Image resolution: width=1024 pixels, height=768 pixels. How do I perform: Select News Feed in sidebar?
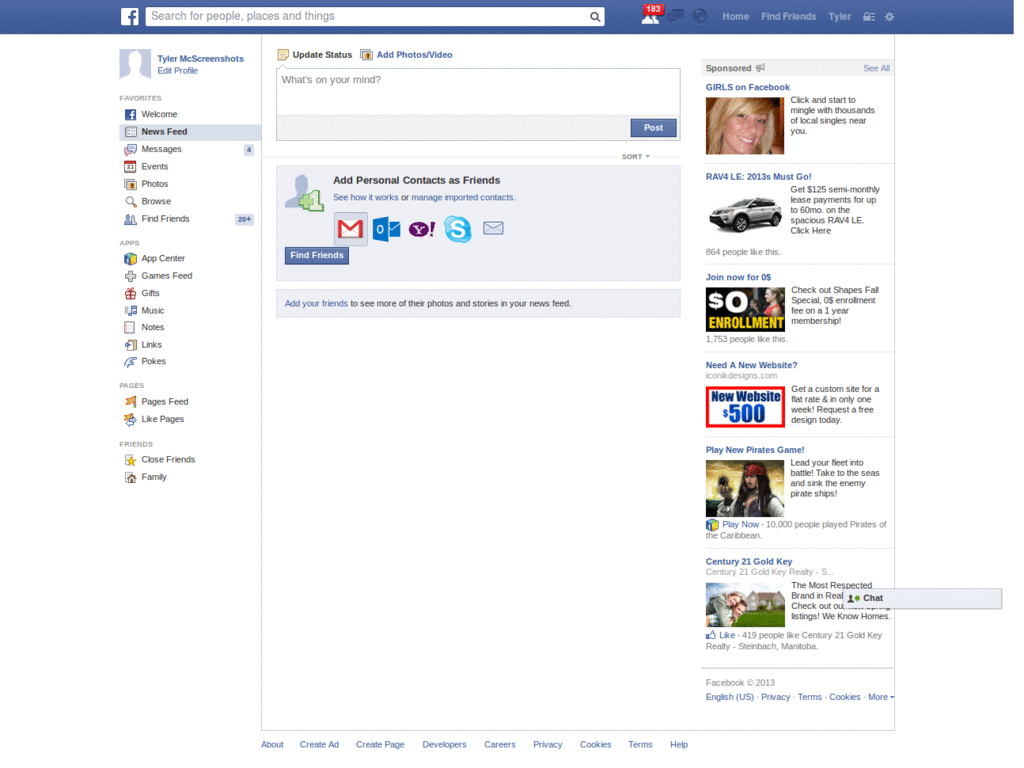click(x=190, y=132)
